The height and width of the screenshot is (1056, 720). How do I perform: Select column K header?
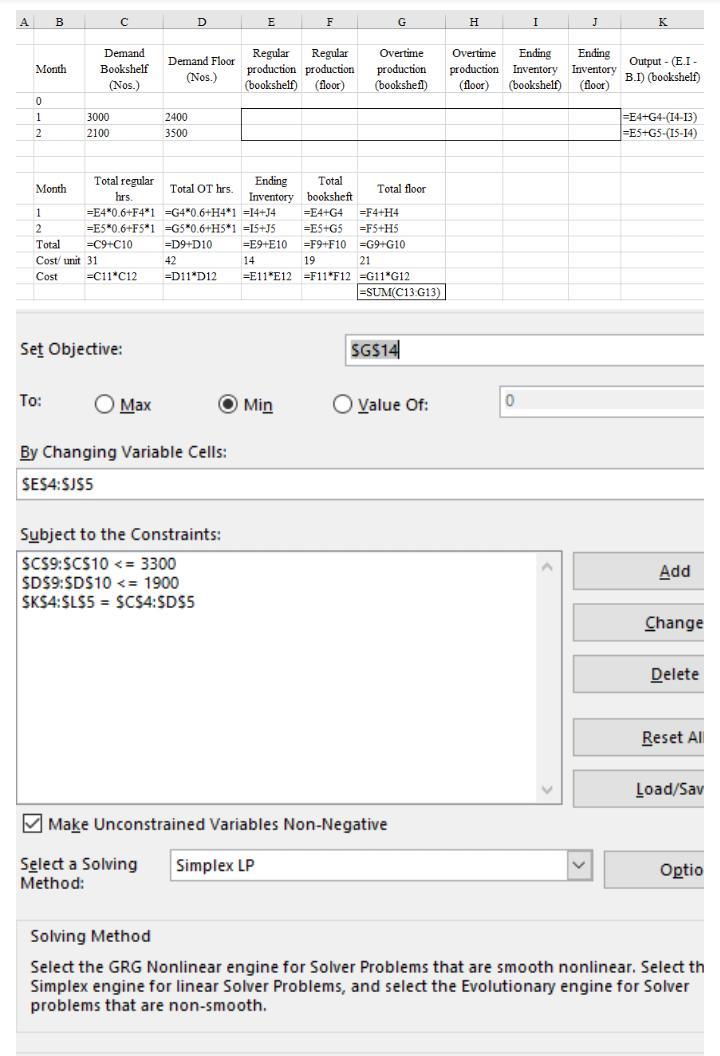pos(662,22)
